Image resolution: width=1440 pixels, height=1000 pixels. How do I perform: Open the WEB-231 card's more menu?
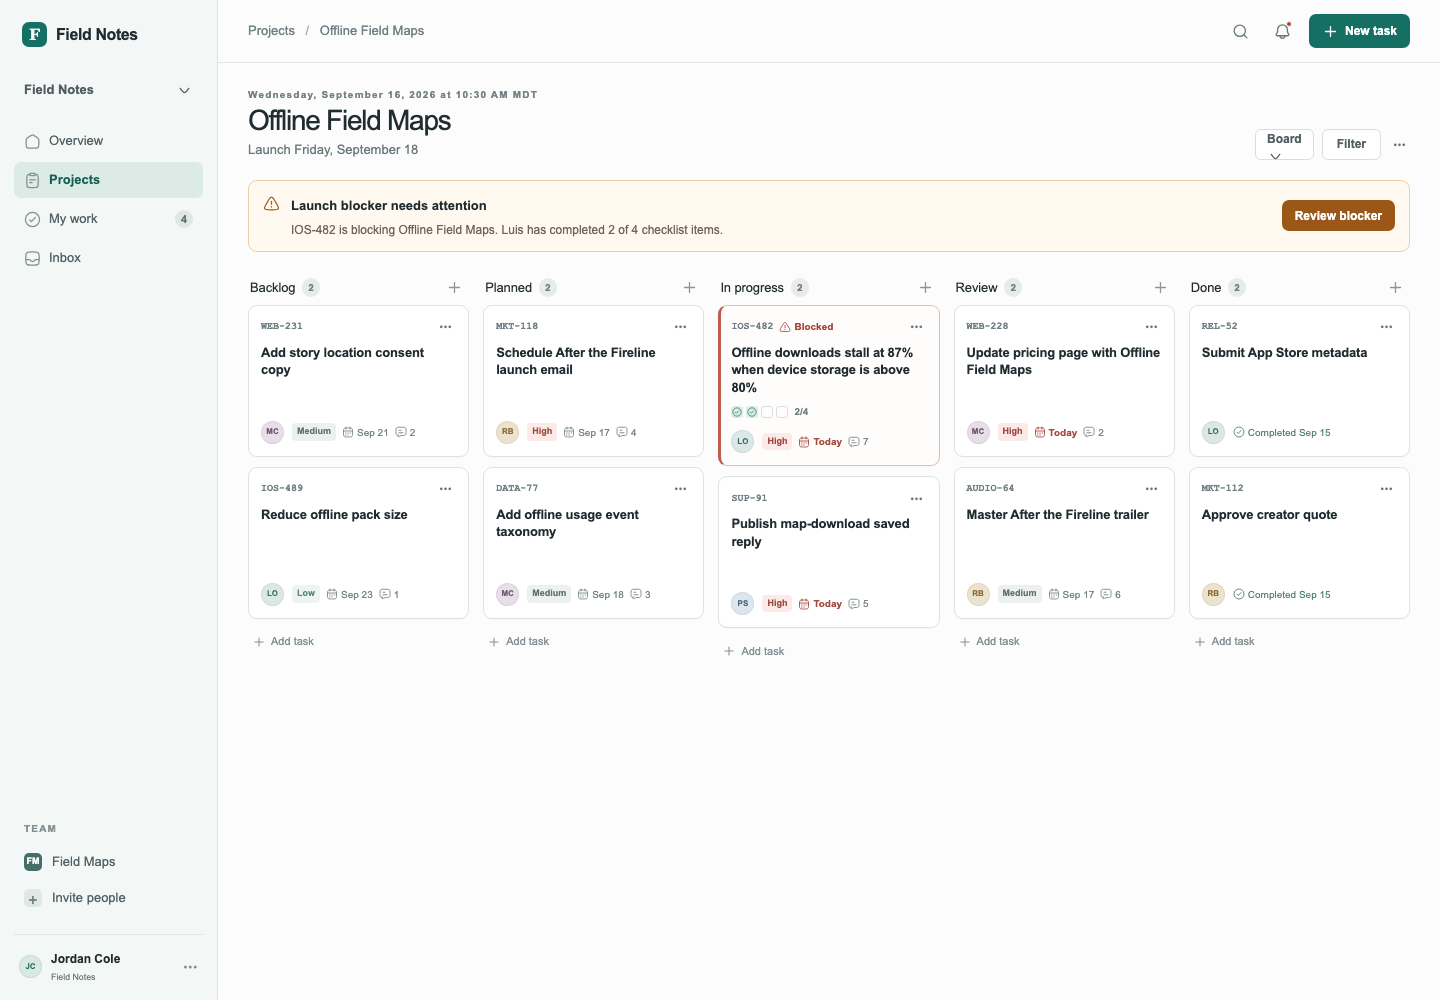446,327
